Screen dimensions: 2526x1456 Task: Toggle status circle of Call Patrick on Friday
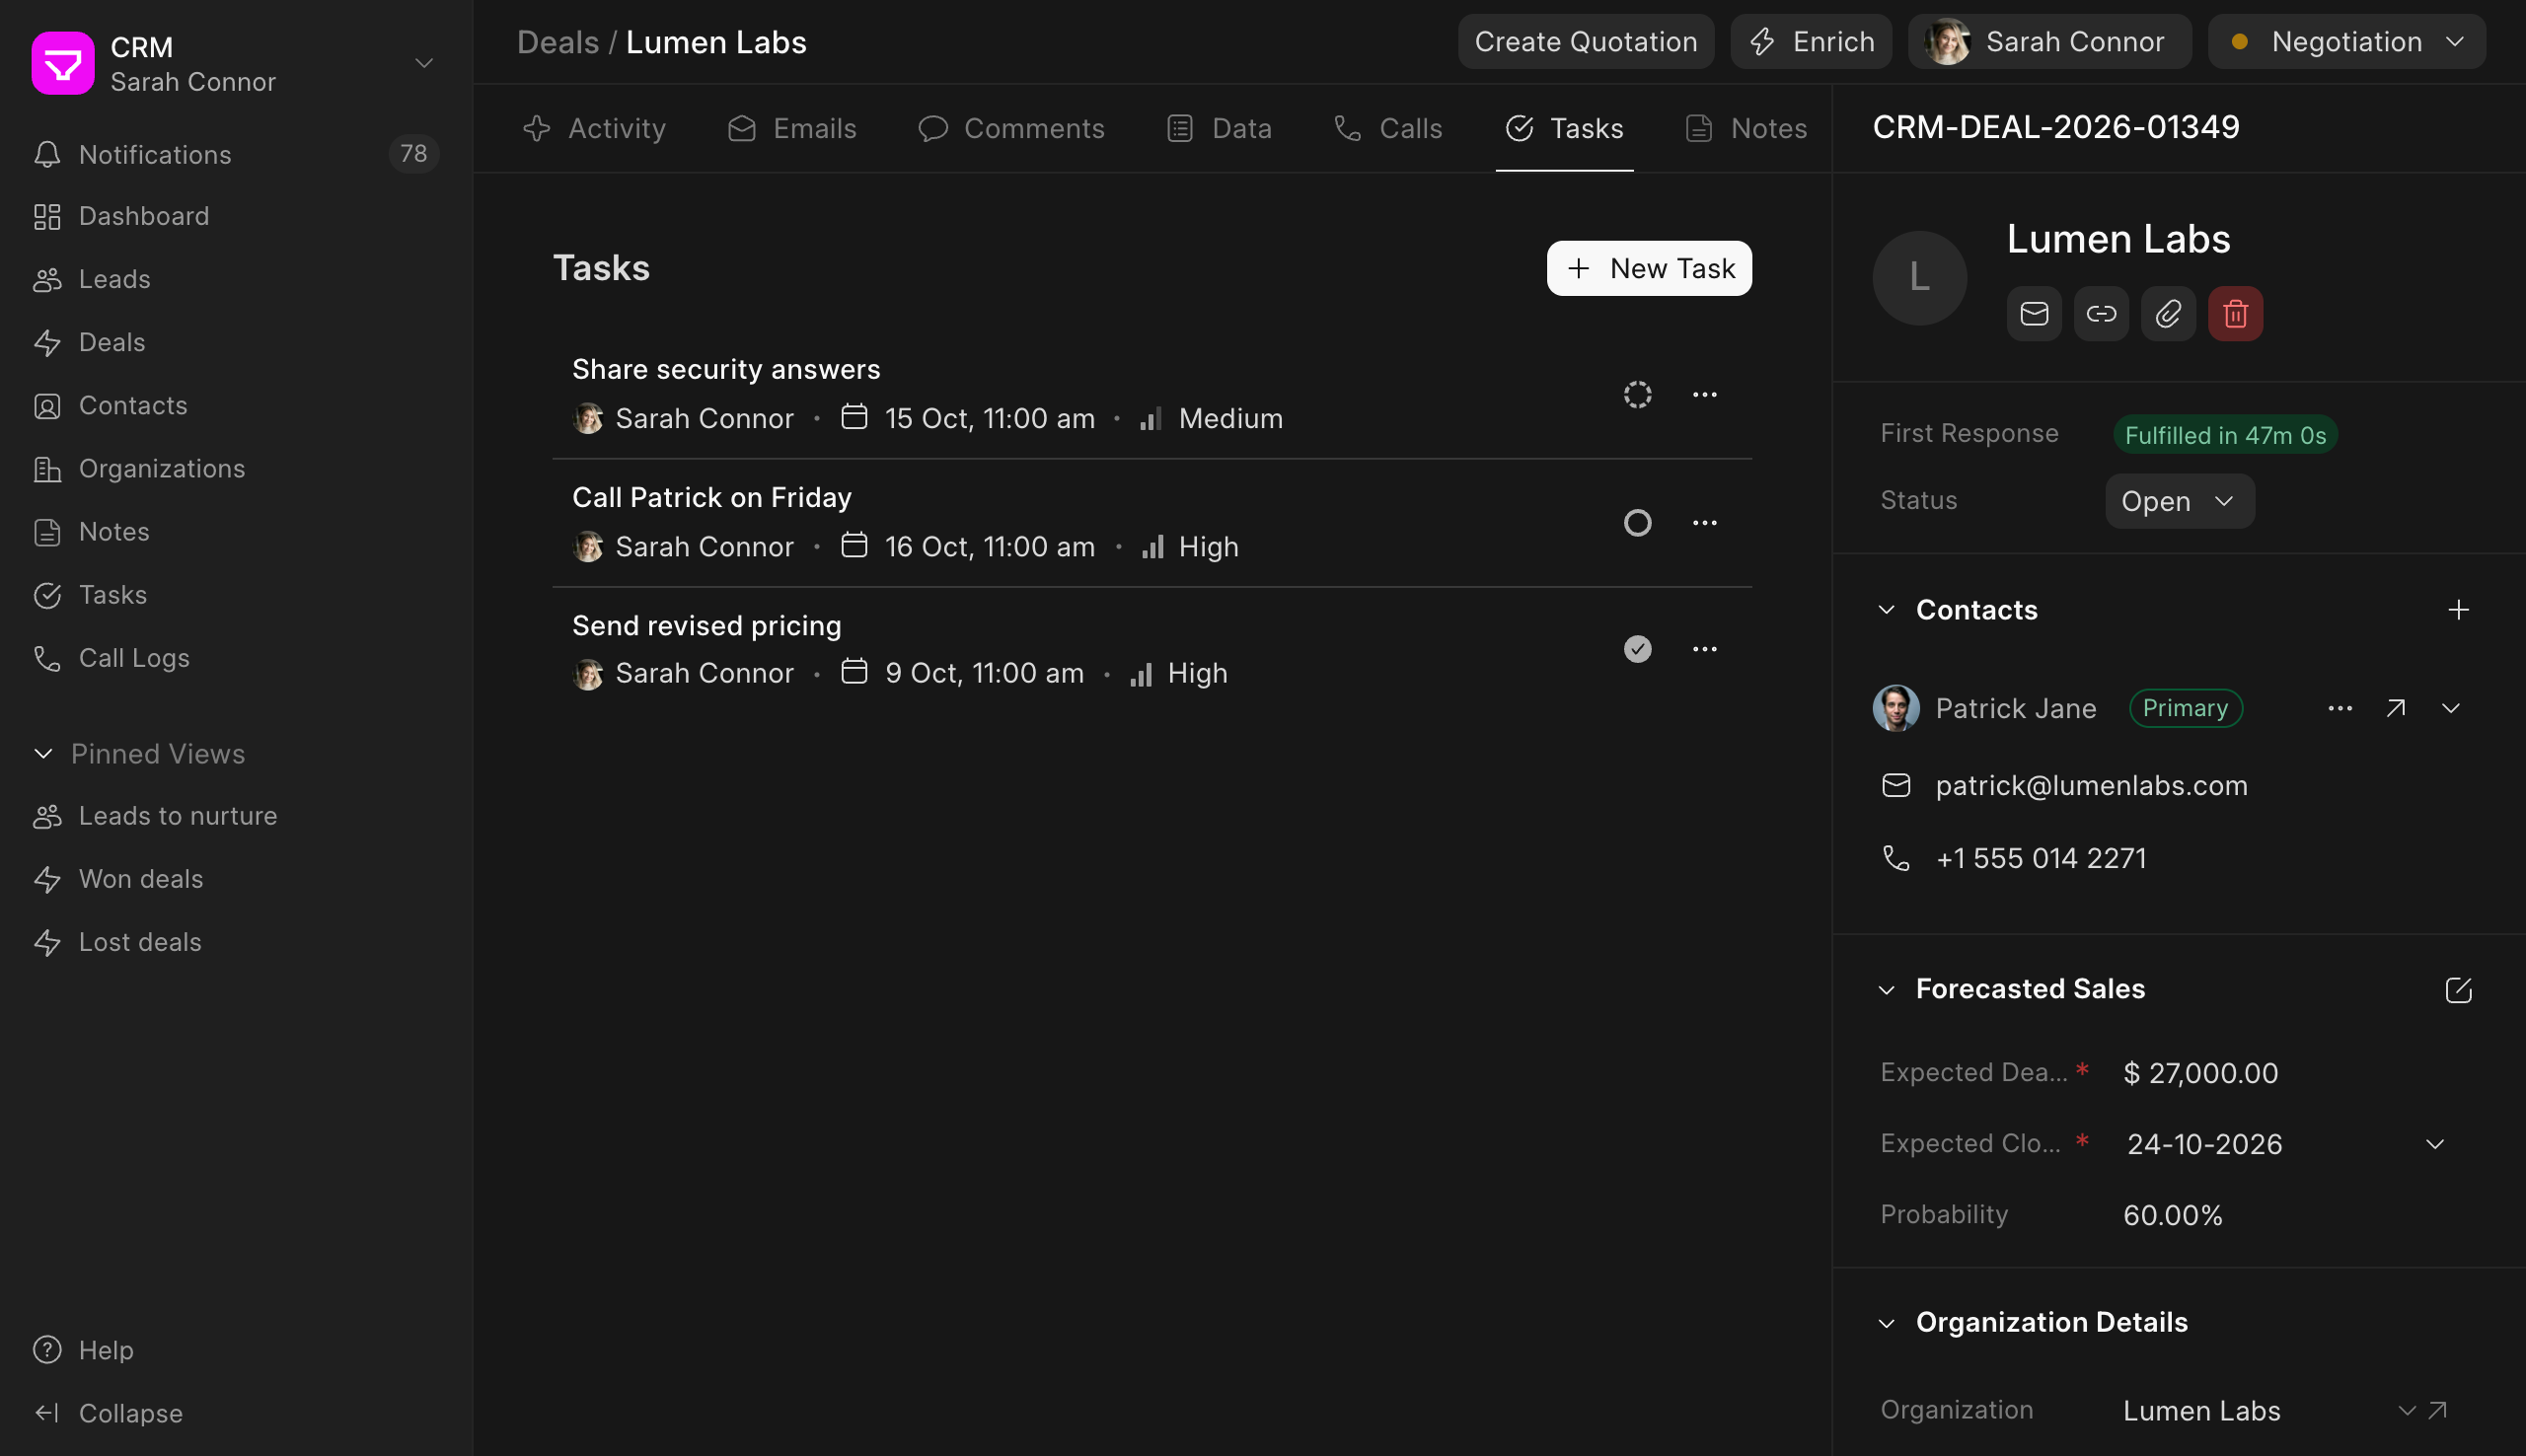click(1637, 523)
